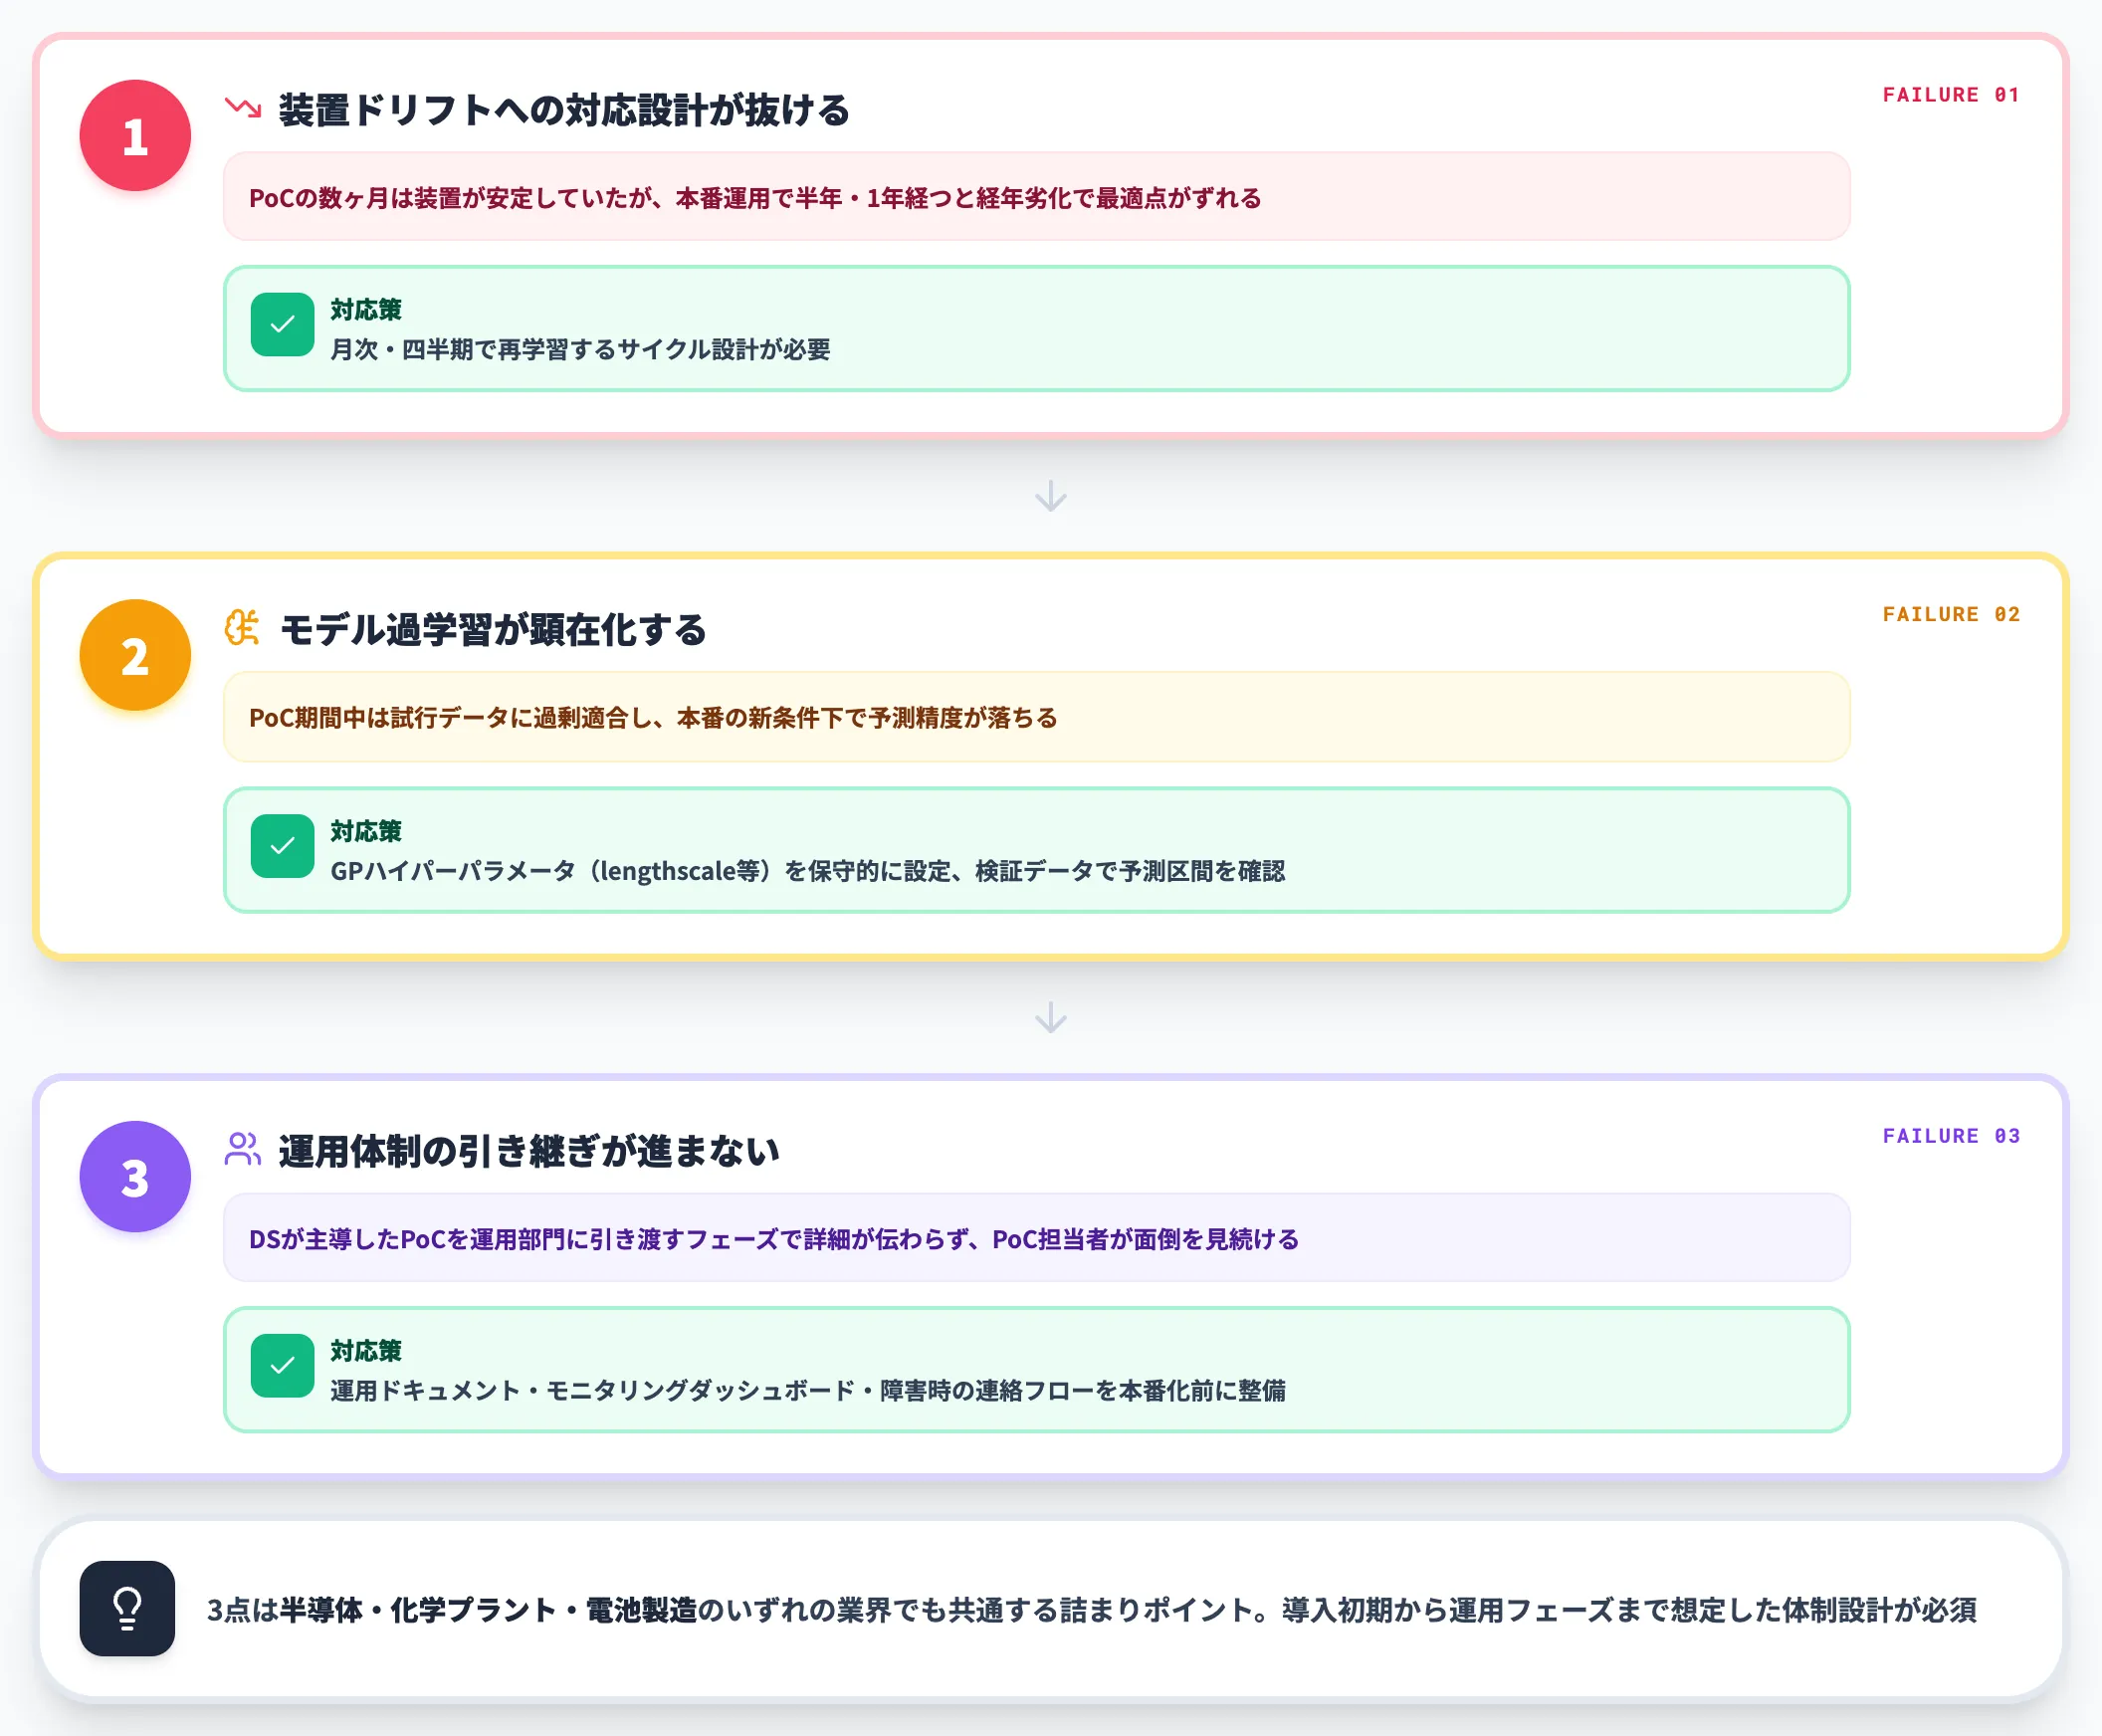Click the down arrow between Failure 01 and 02
Image resolution: width=2102 pixels, height=1736 pixels.
tap(1050, 496)
